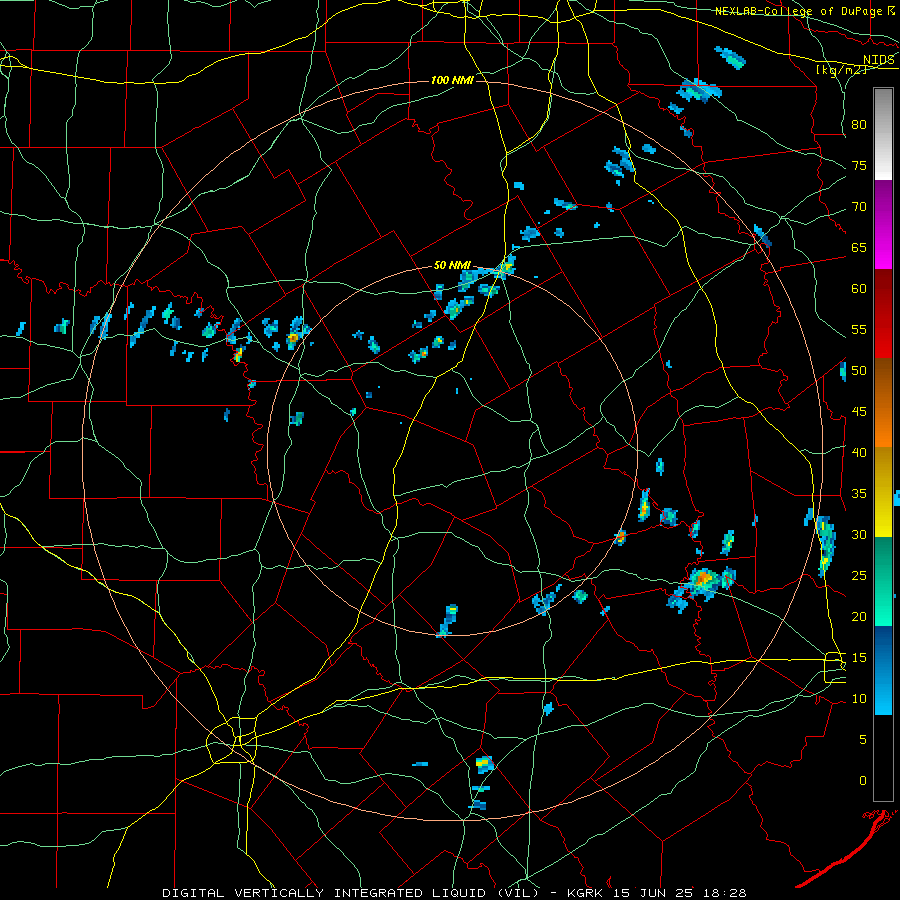Click the scale value 20
The width and height of the screenshot is (900, 900).
coord(859,617)
